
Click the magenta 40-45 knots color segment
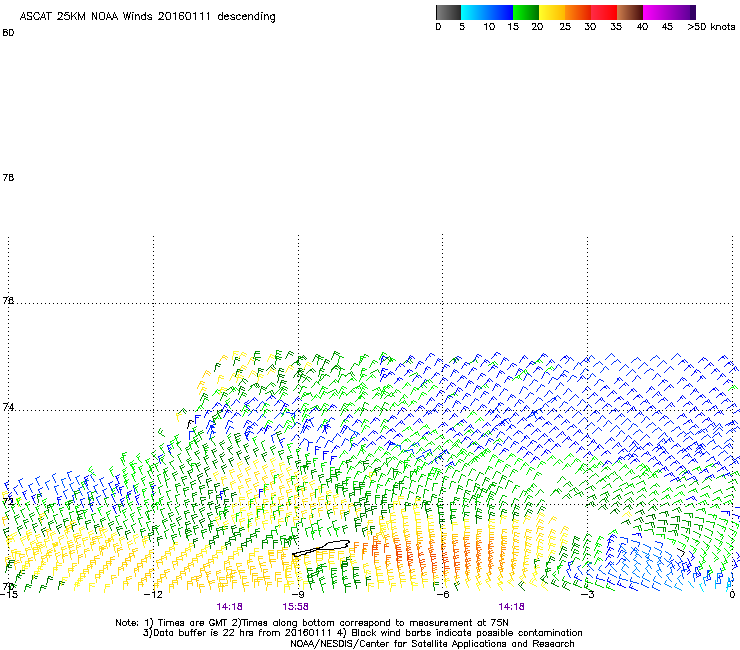[x=655, y=12]
